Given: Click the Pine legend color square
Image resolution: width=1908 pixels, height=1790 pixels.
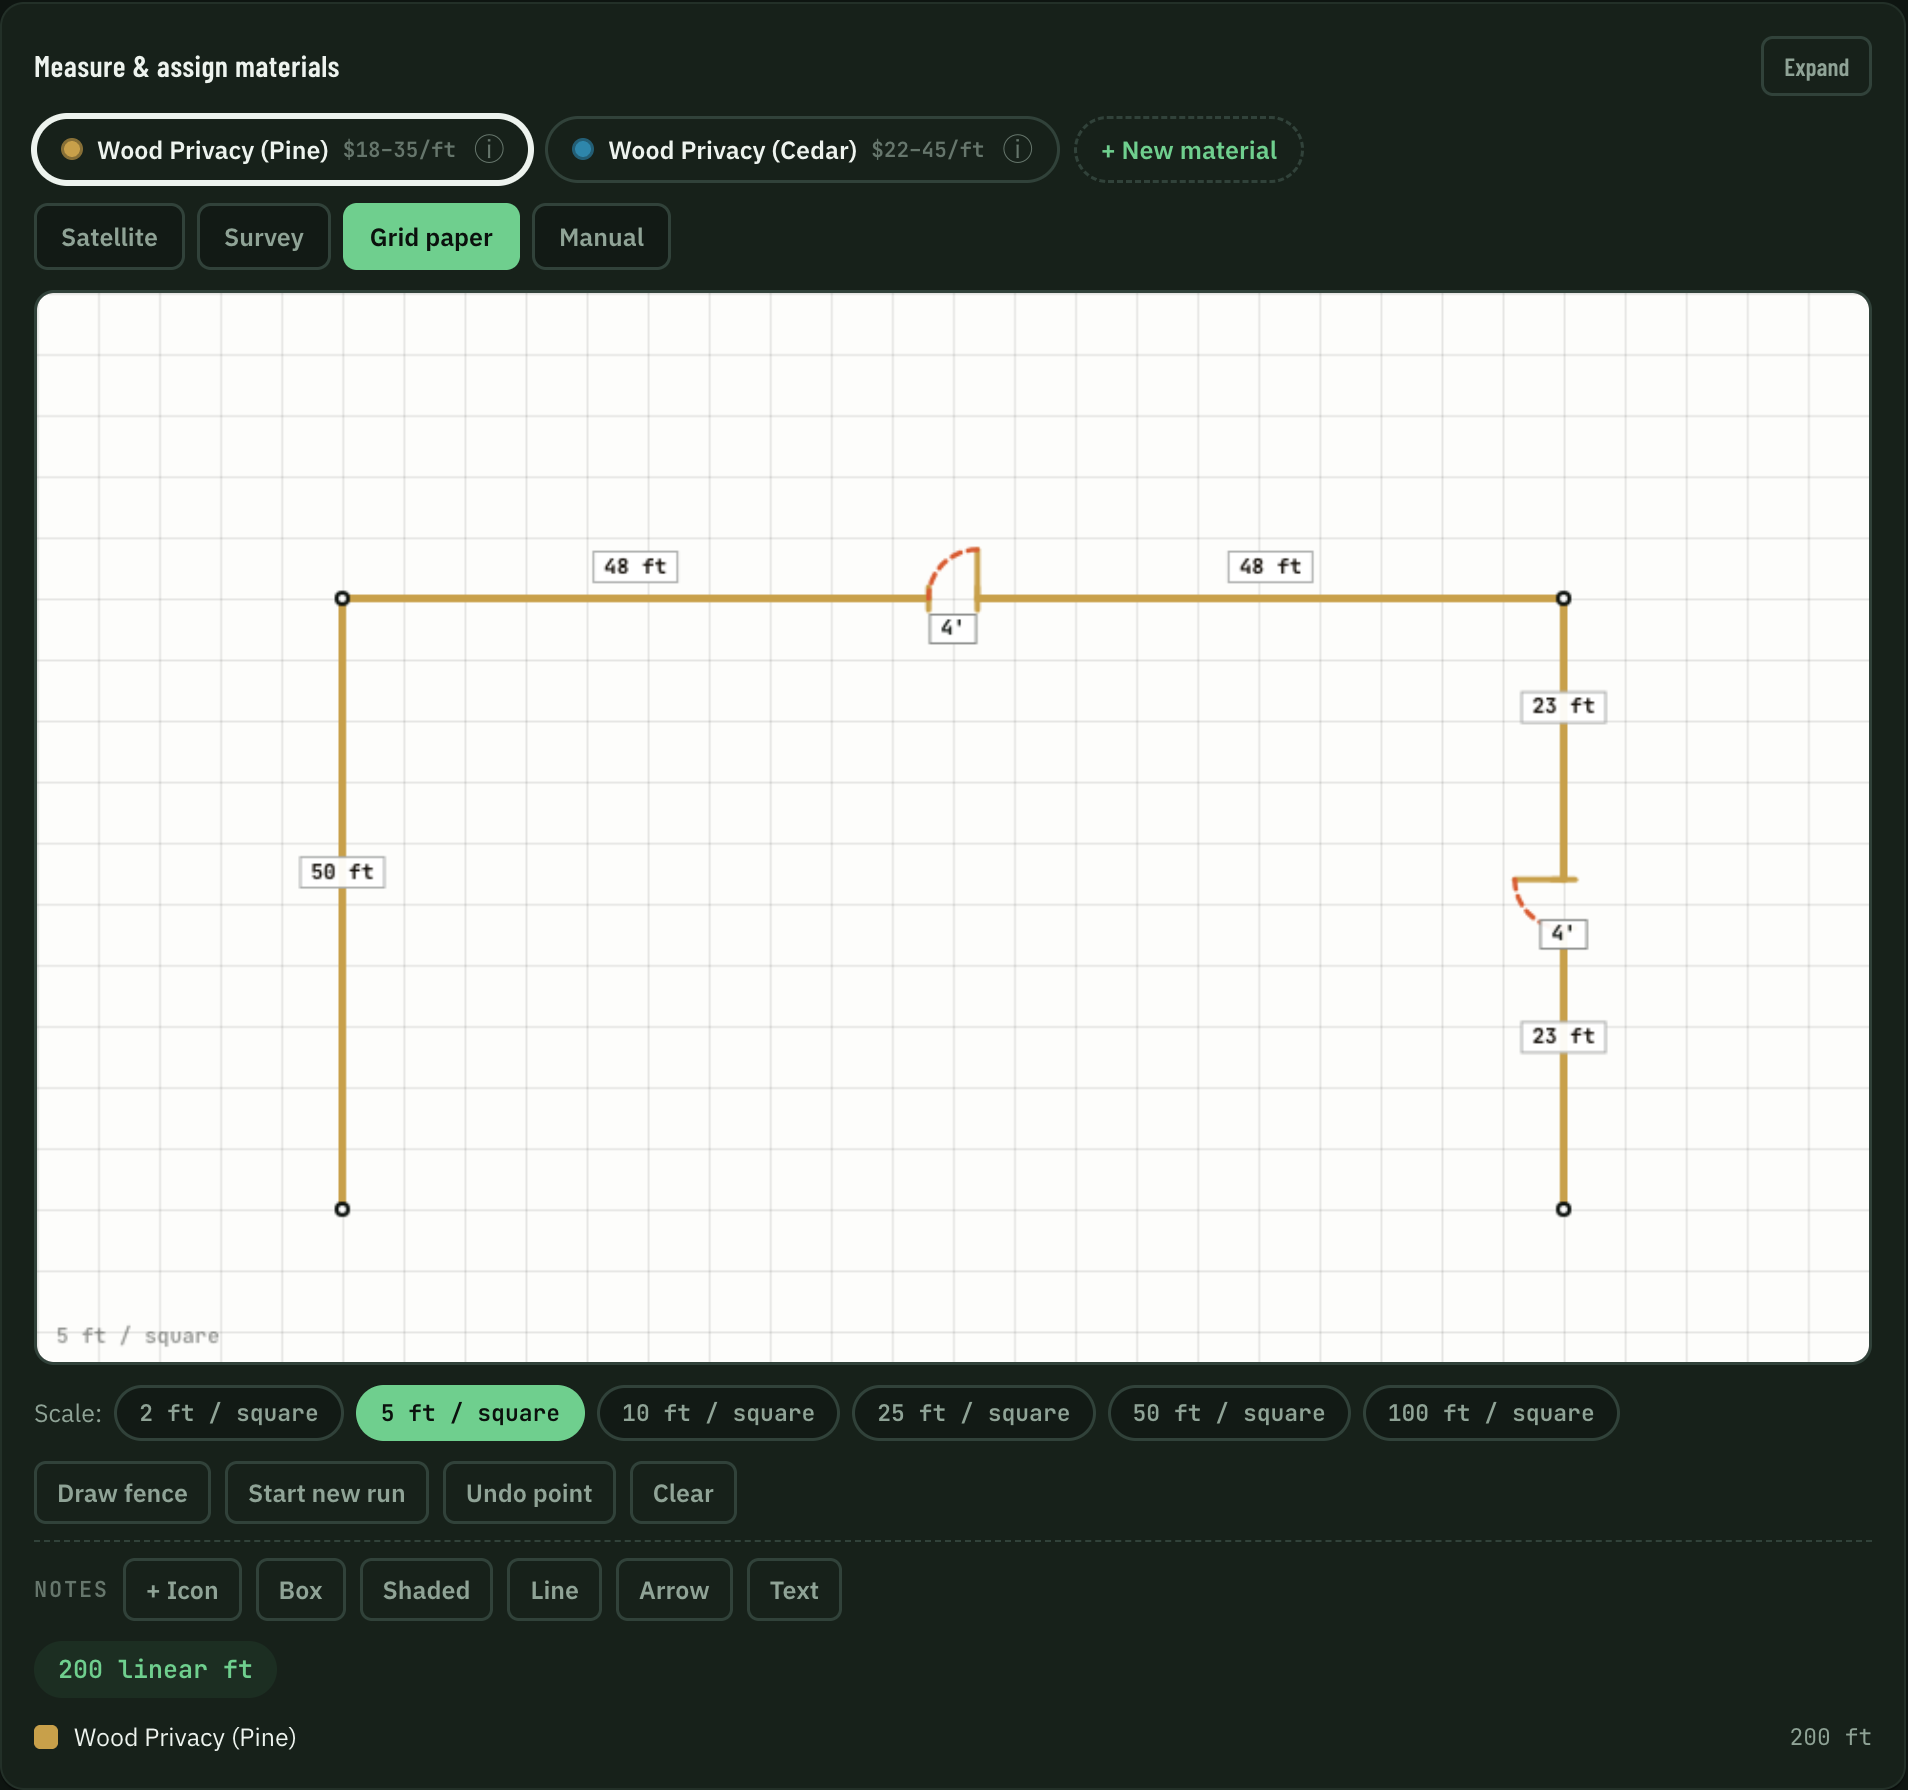Looking at the screenshot, I should tap(46, 1737).
